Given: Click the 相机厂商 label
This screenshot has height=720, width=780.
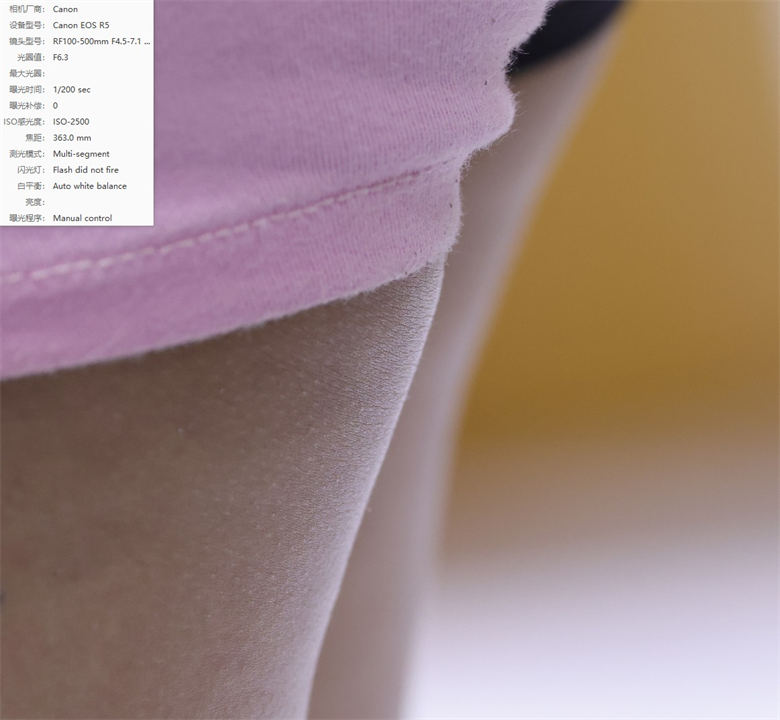Looking at the screenshot, I should click(x=27, y=9).
